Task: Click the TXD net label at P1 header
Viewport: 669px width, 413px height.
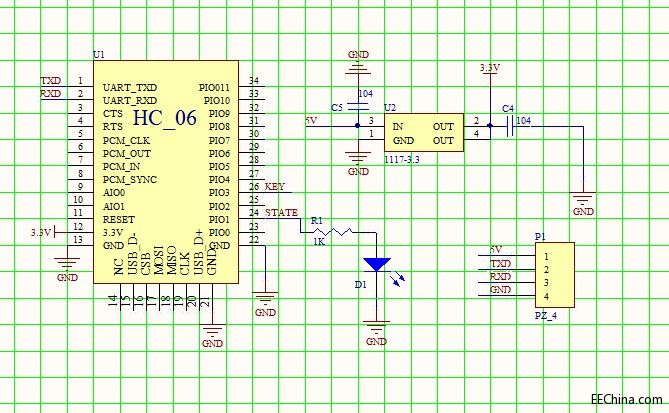Action: 500,263
